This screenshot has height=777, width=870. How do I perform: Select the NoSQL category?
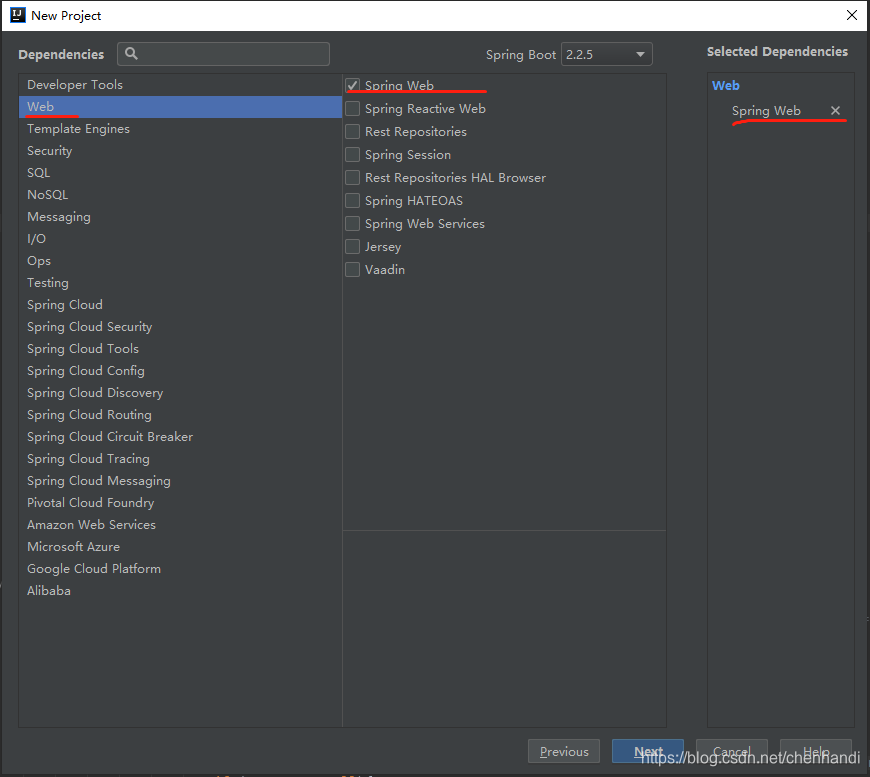coord(180,195)
